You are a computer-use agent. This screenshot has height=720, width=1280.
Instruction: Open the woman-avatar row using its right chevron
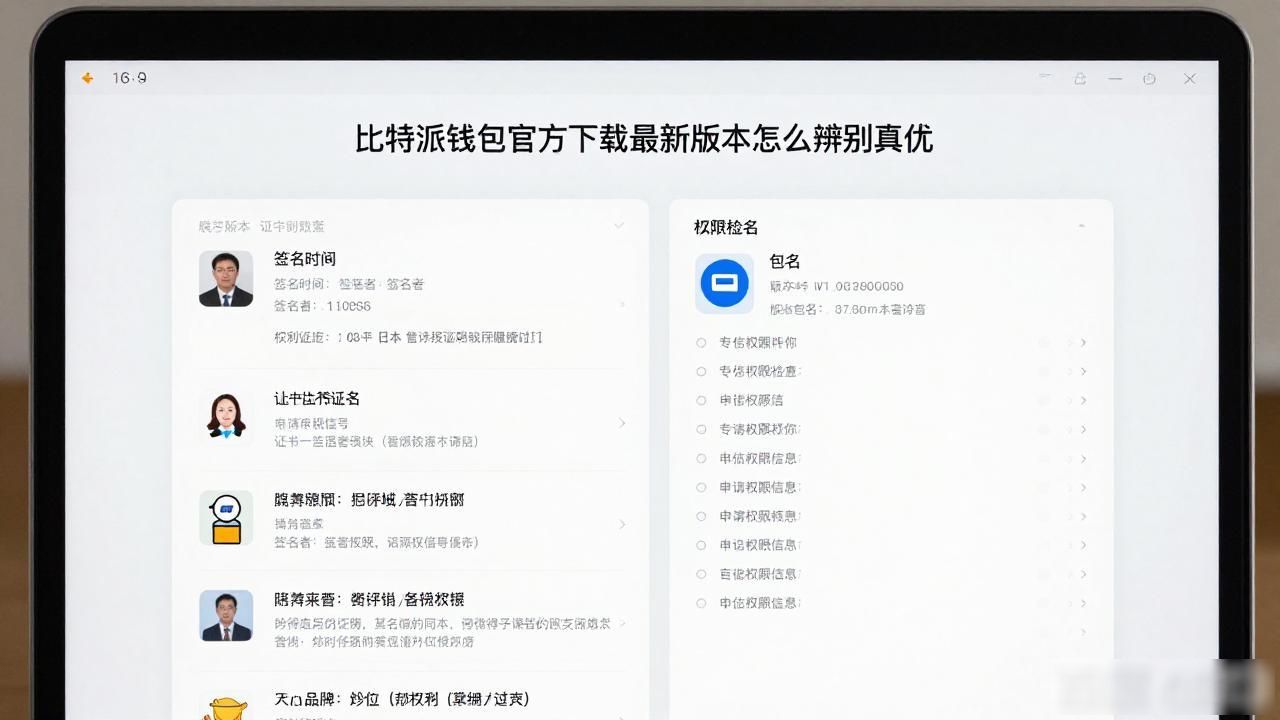[622, 423]
